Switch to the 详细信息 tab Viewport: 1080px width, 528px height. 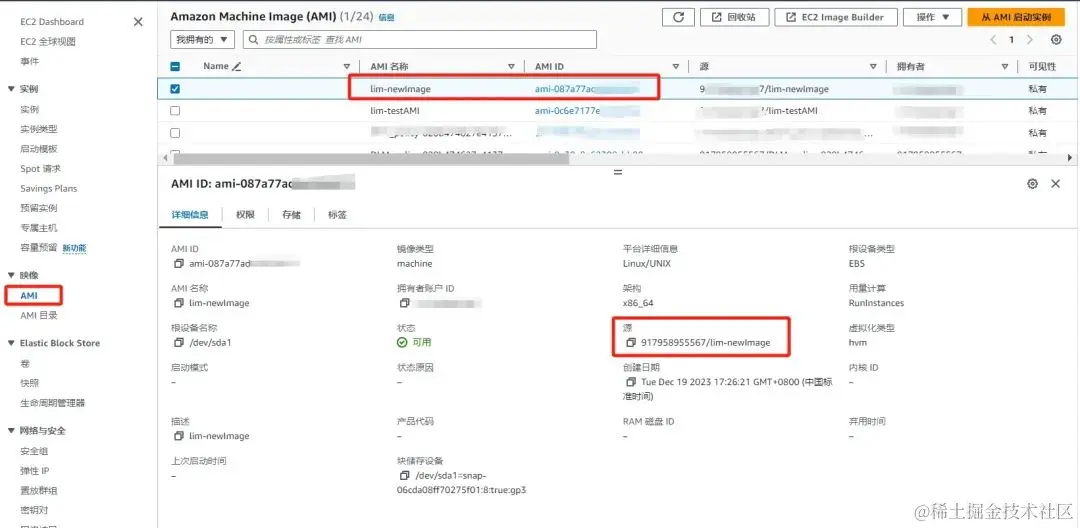tap(189, 215)
